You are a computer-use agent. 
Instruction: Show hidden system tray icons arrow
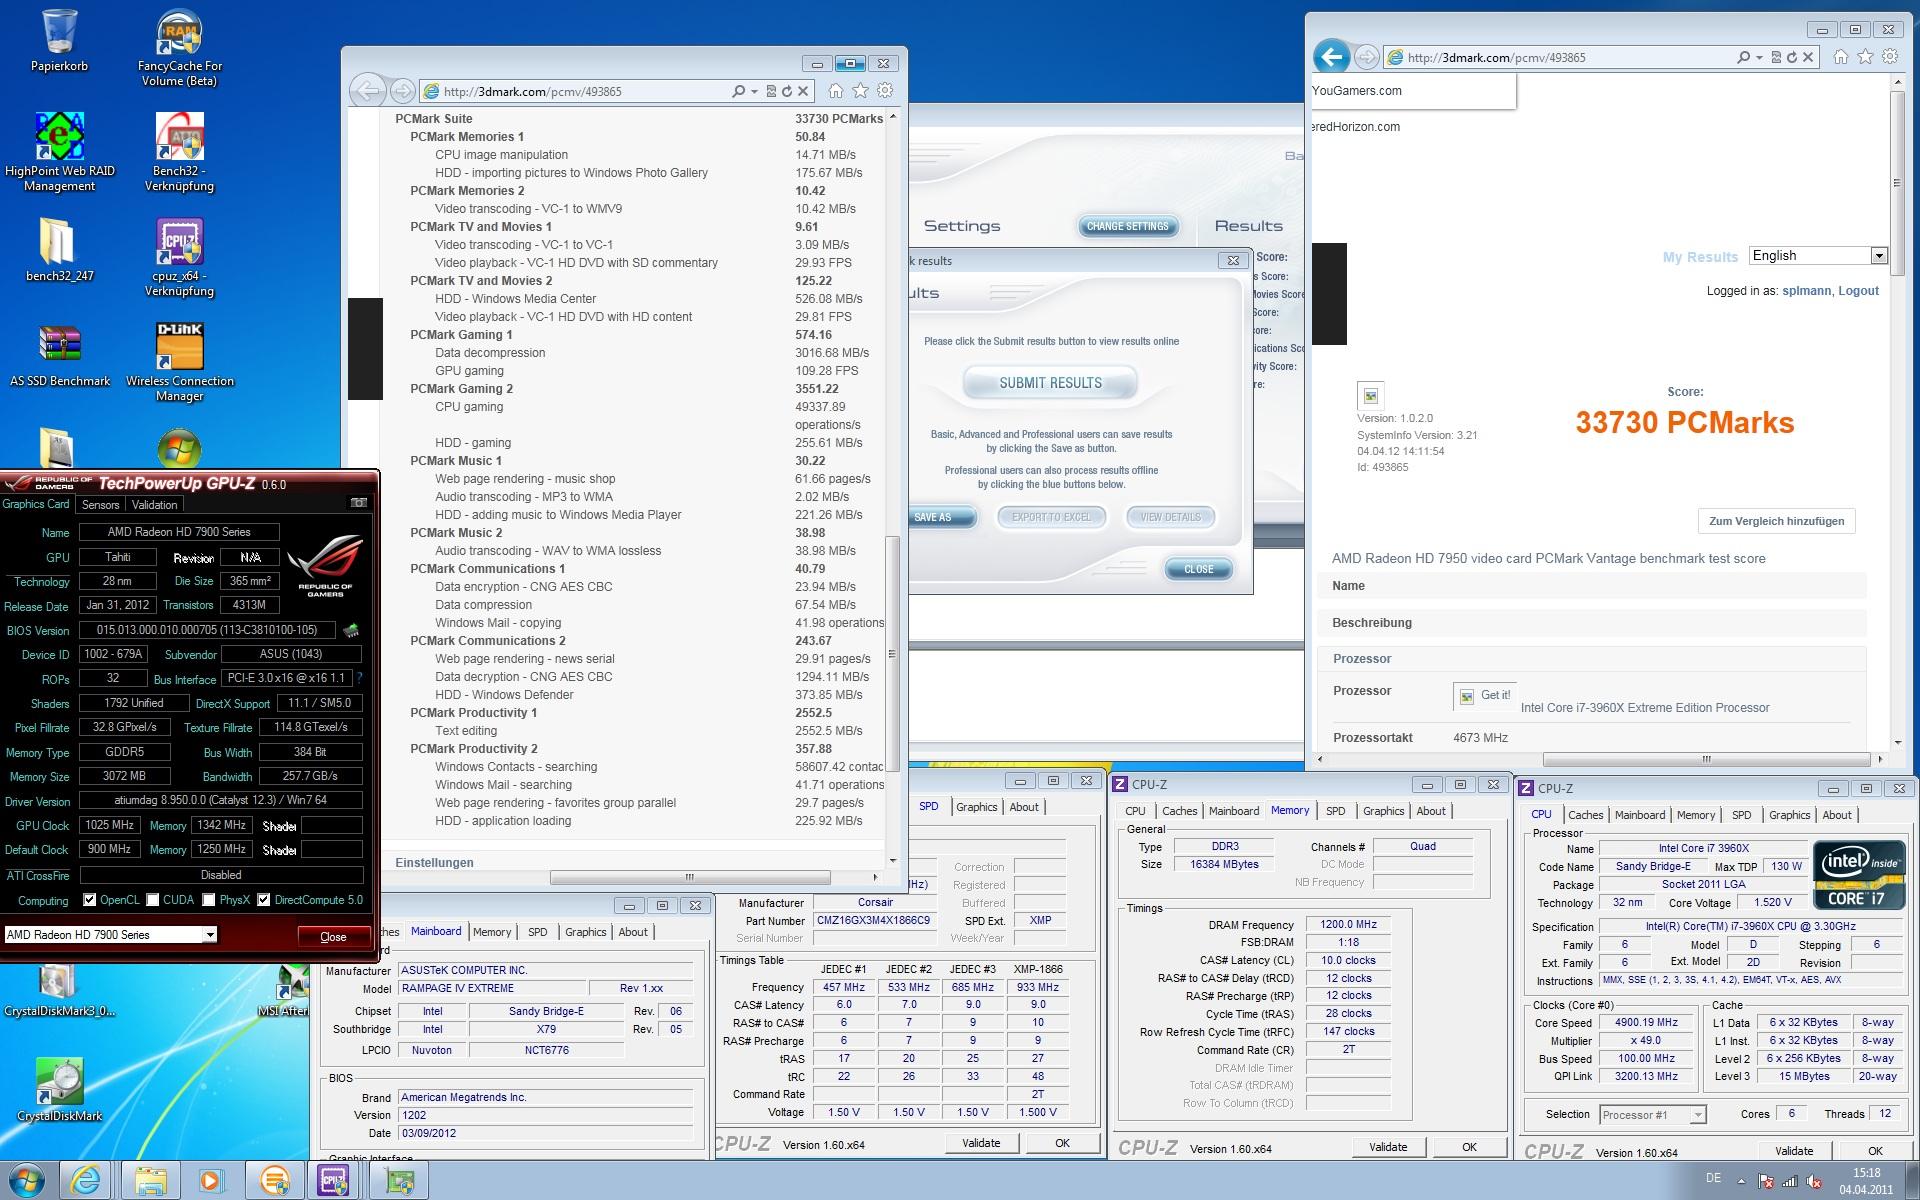tap(1742, 1181)
